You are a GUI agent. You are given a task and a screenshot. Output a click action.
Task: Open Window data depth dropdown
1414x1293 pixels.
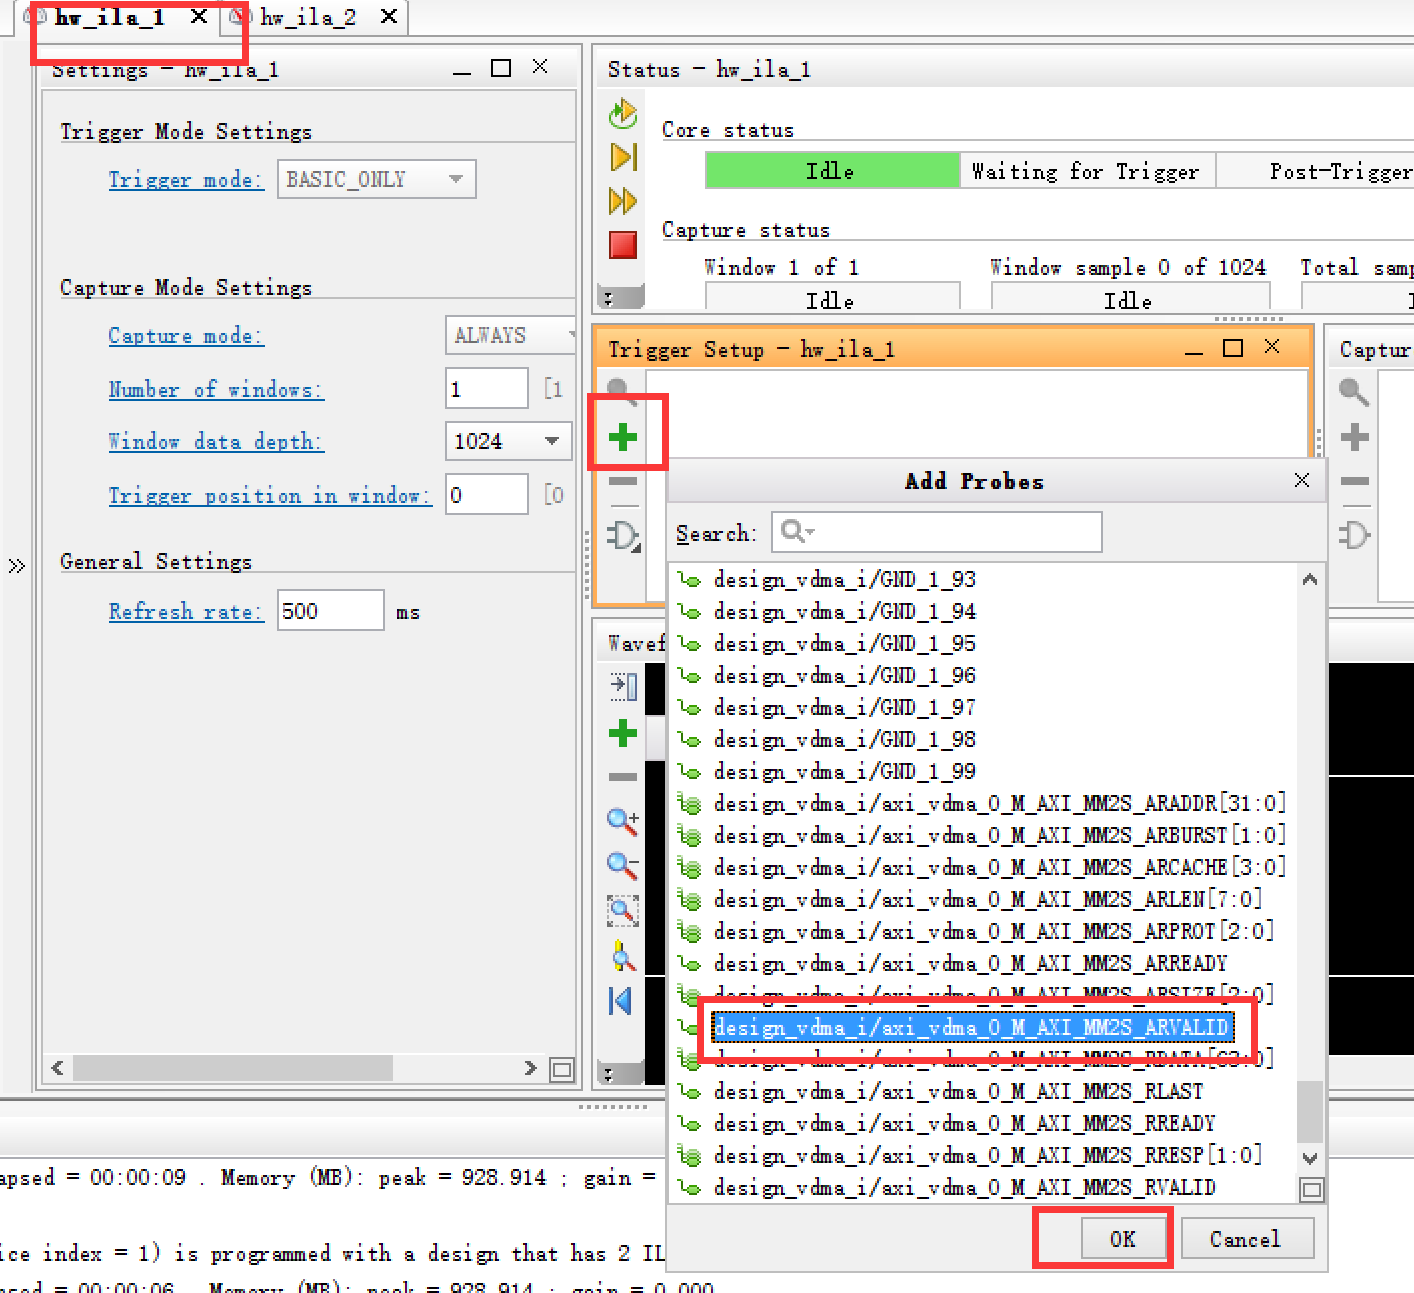click(508, 441)
